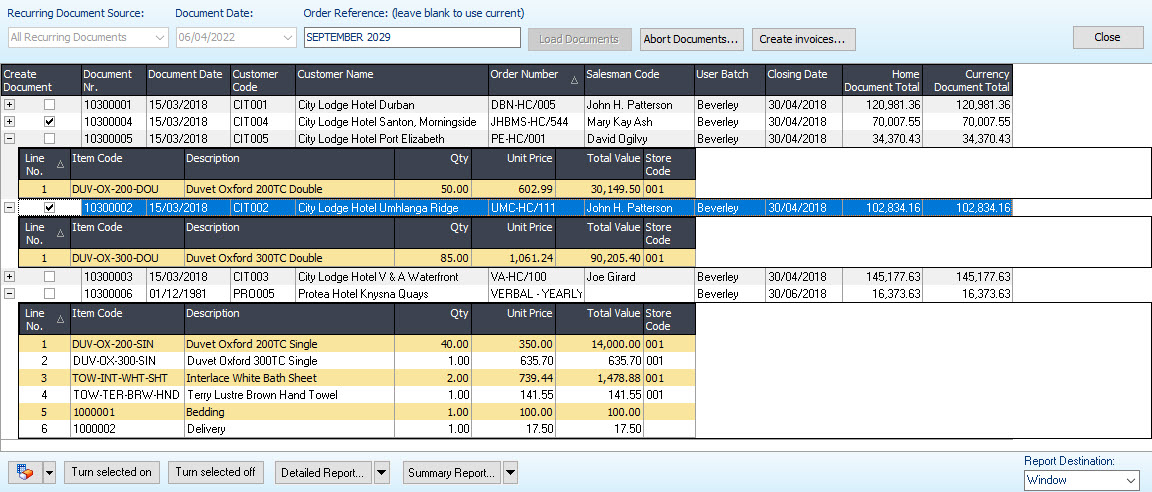Open the Summary Report dropdown arrow
The height and width of the screenshot is (492, 1152).
click(510, 473)
